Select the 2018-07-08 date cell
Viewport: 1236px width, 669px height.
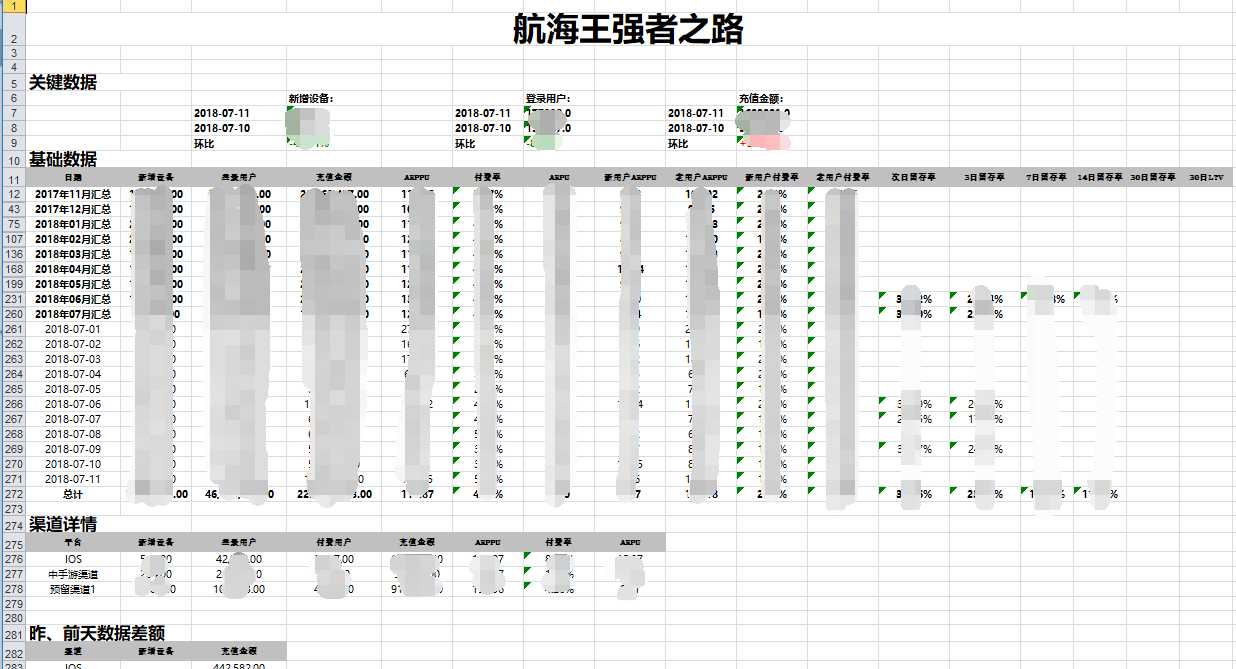pos(73,434)
